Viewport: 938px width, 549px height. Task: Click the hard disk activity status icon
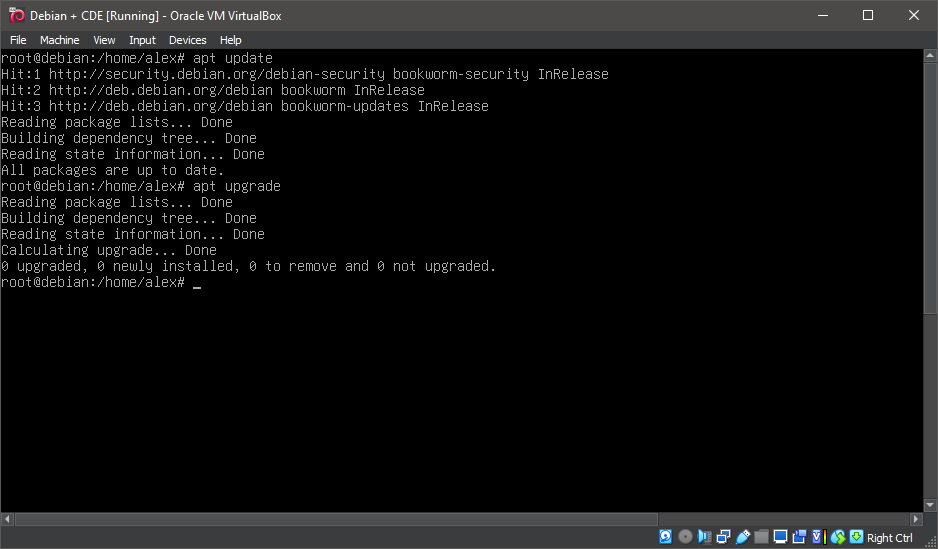666,537
